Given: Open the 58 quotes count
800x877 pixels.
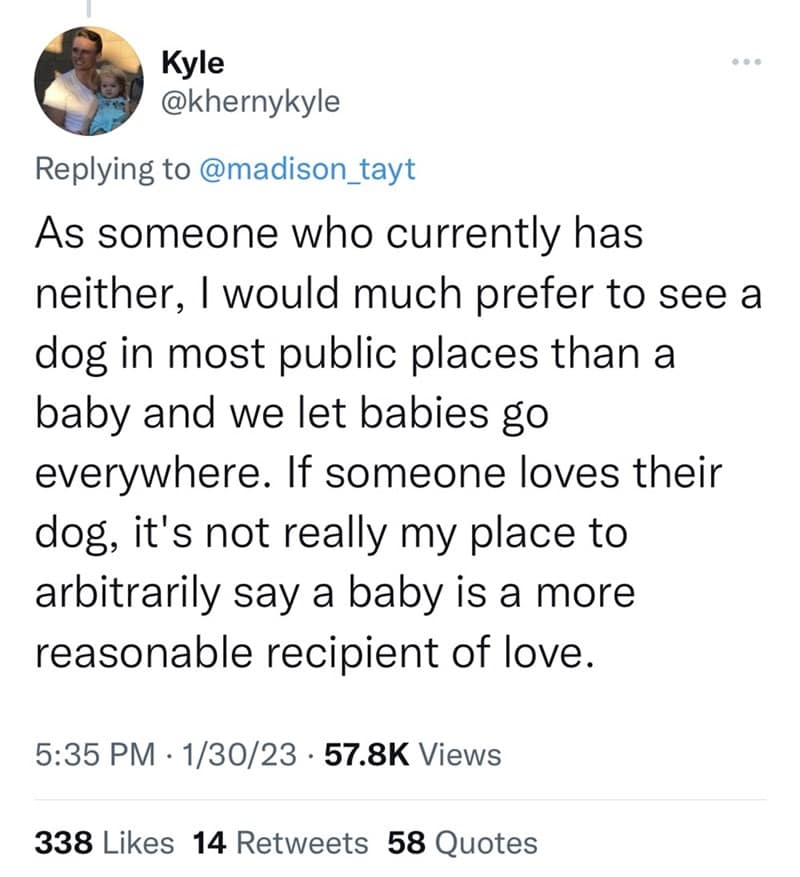Looking at the screenshot, I should (407, 843).
